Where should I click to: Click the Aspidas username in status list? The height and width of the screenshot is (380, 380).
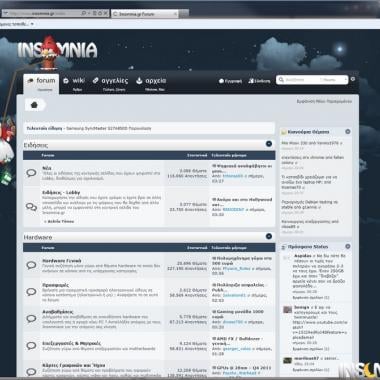pos(303,256)
